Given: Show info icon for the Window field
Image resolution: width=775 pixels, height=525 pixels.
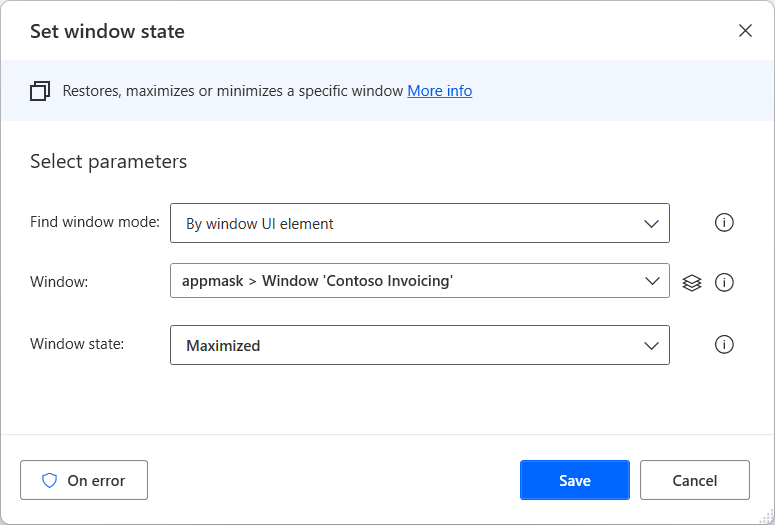Looking at the screenshot, I should (724, 283).
